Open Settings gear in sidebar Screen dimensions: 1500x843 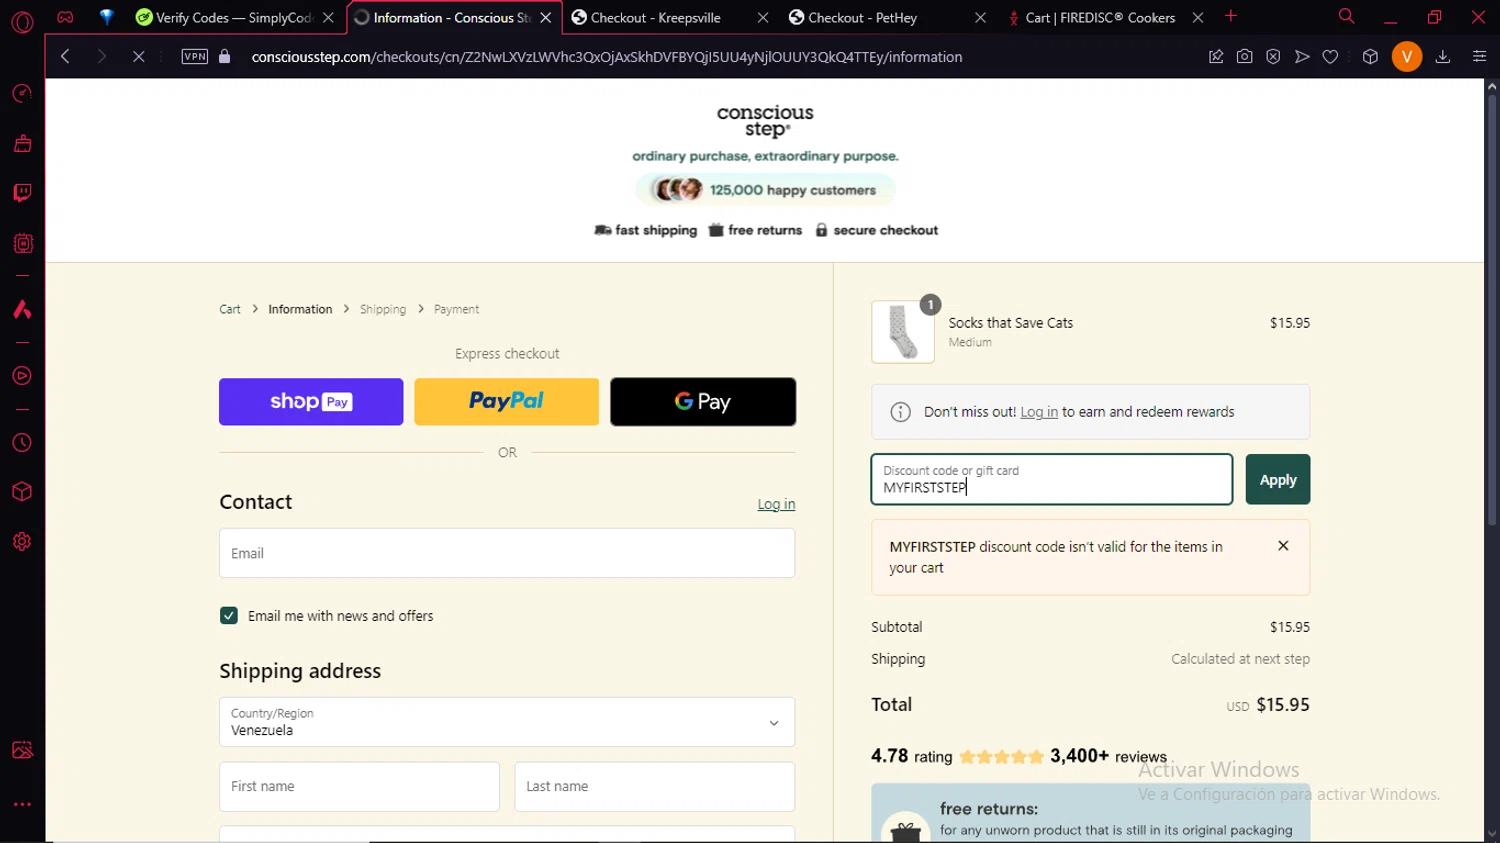(x=22, y=542)
